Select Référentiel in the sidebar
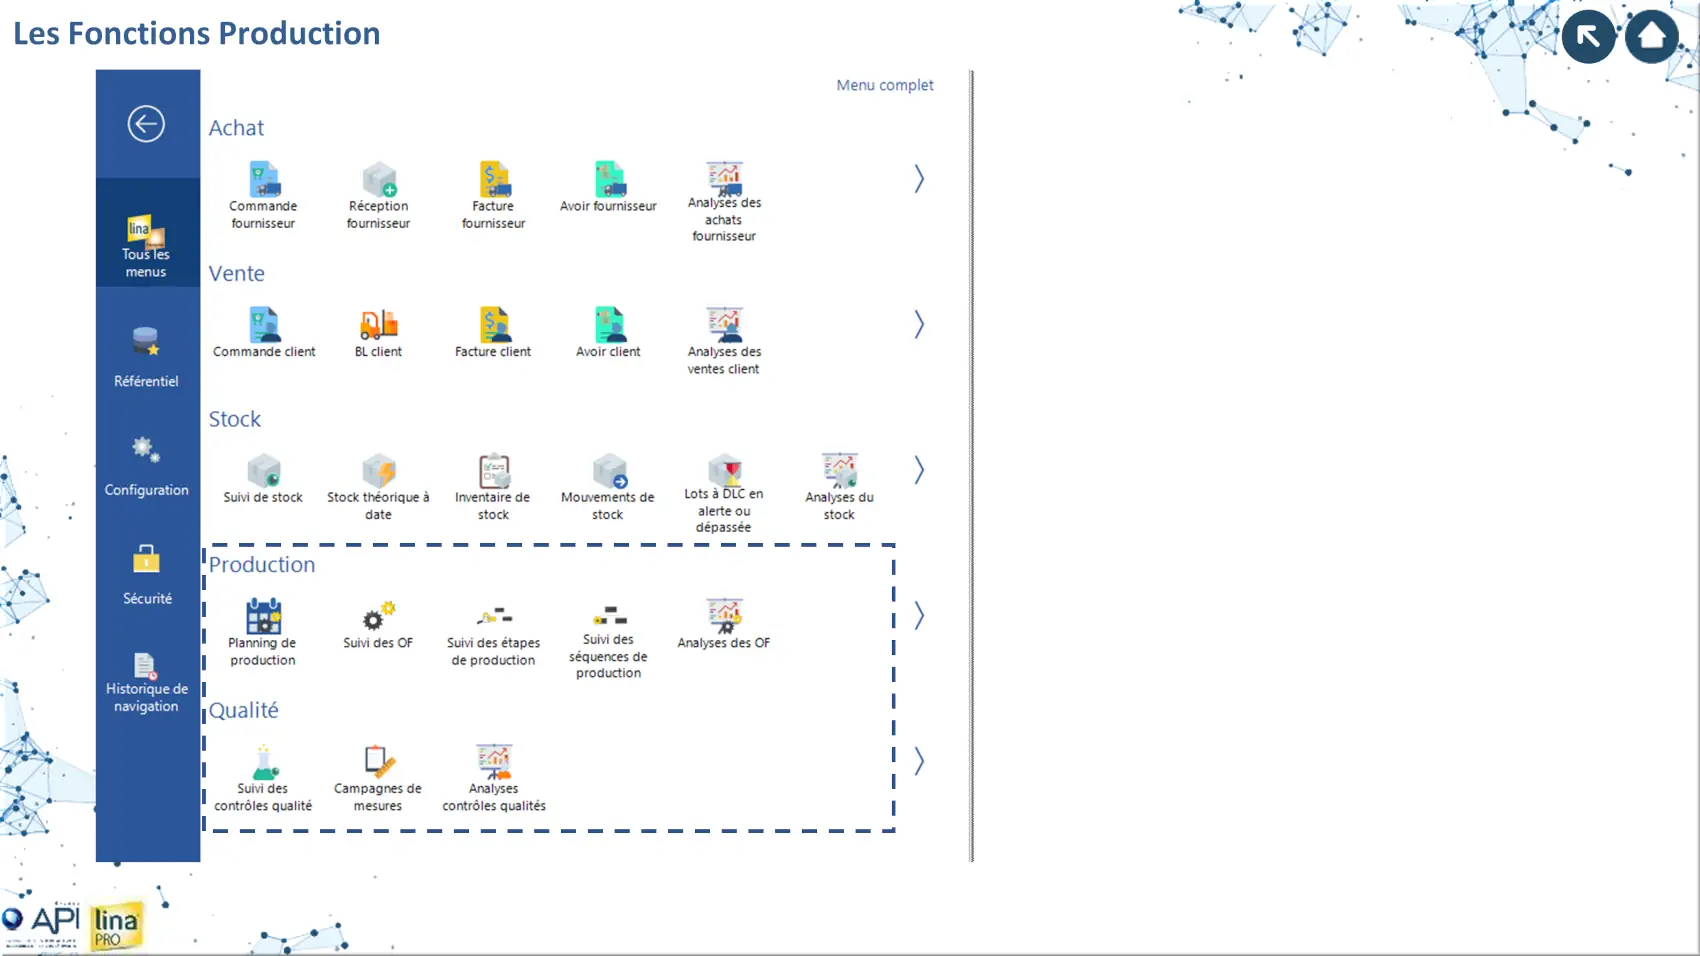 pyautogui.click(x=146, y=357)
